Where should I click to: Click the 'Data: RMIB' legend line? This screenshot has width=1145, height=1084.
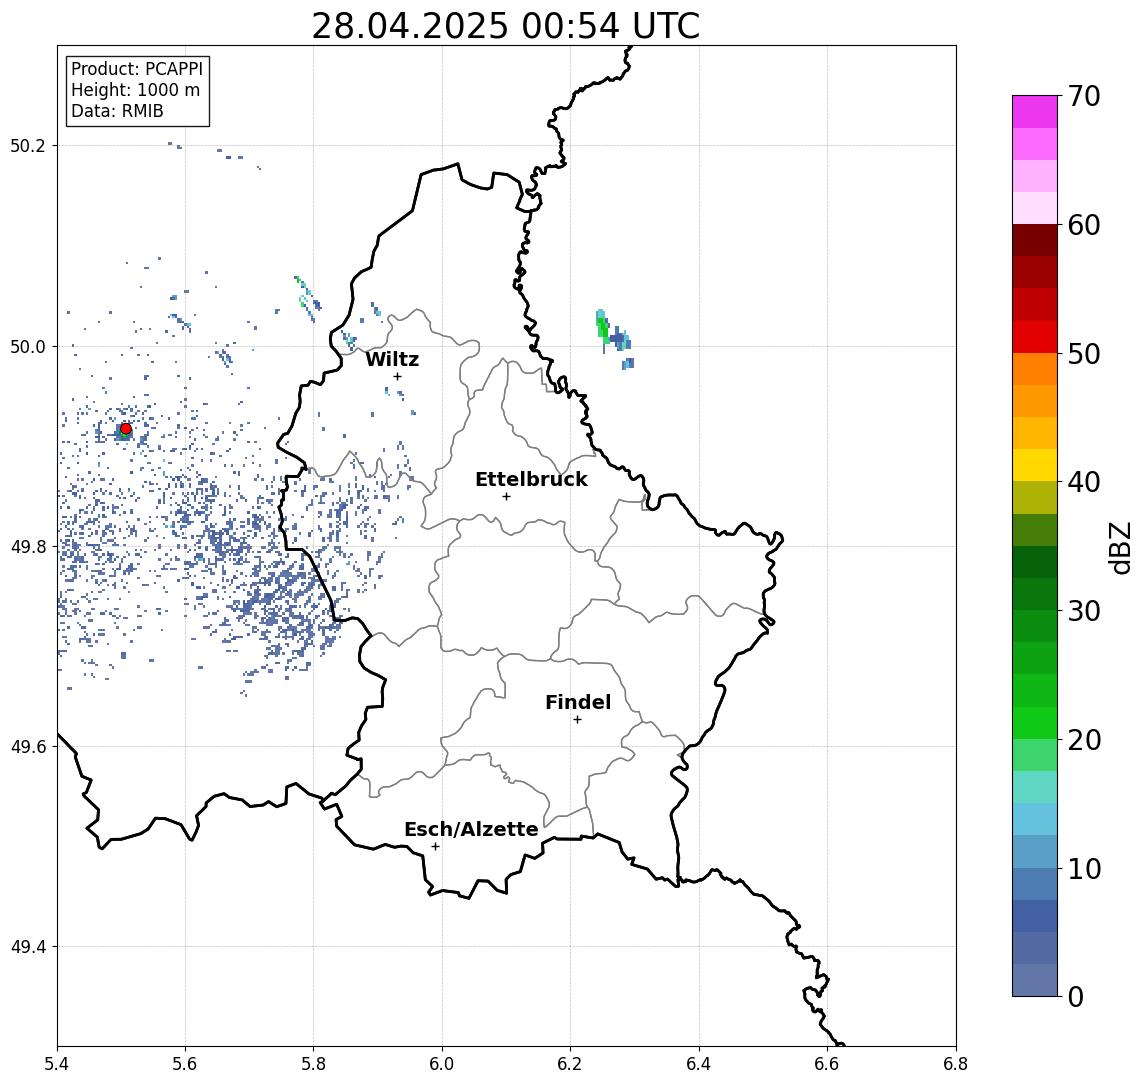[x=117, y=111]
